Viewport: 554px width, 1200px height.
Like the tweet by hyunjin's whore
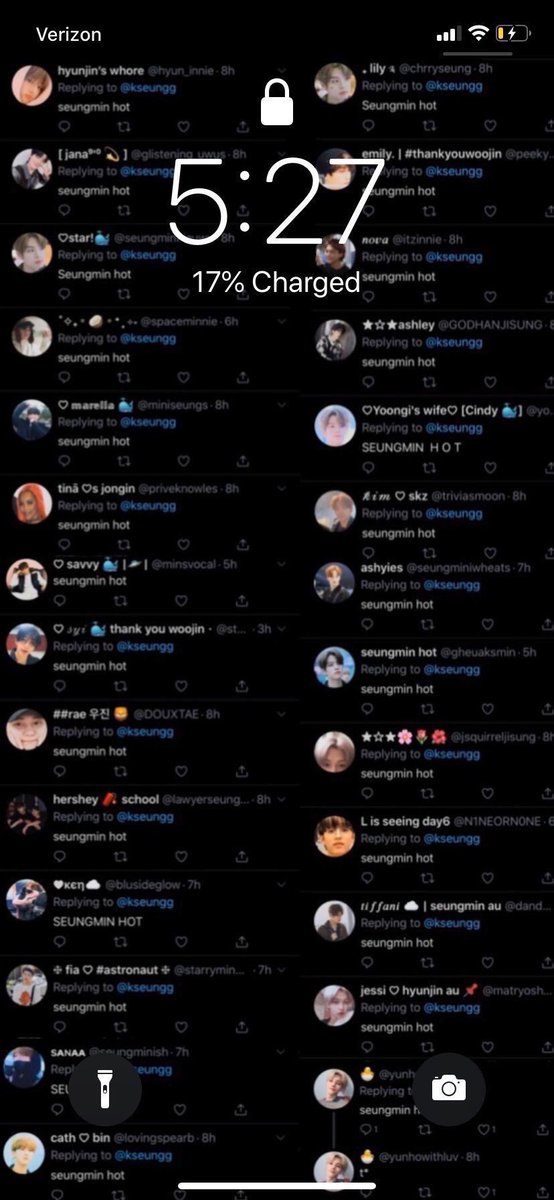[x=184, y=127]
